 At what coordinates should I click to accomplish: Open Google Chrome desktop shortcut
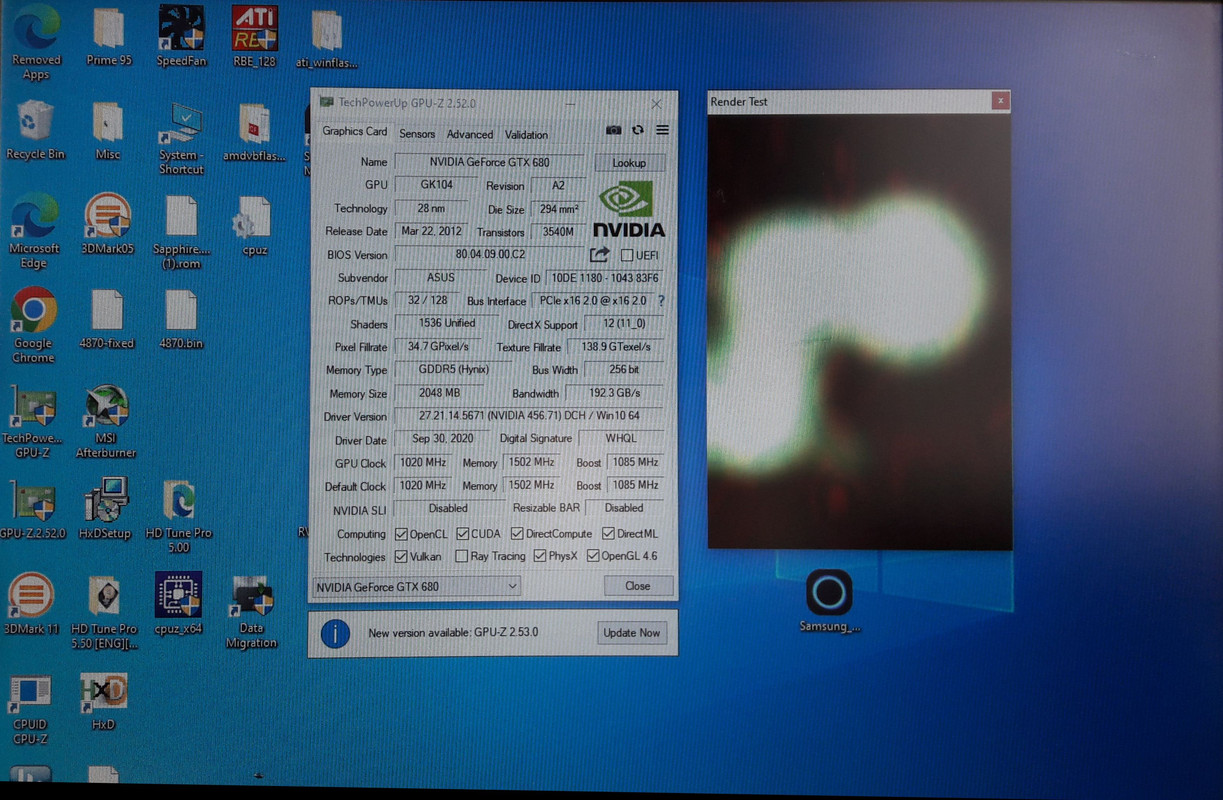pyautogui.click(x=33, y=325)
